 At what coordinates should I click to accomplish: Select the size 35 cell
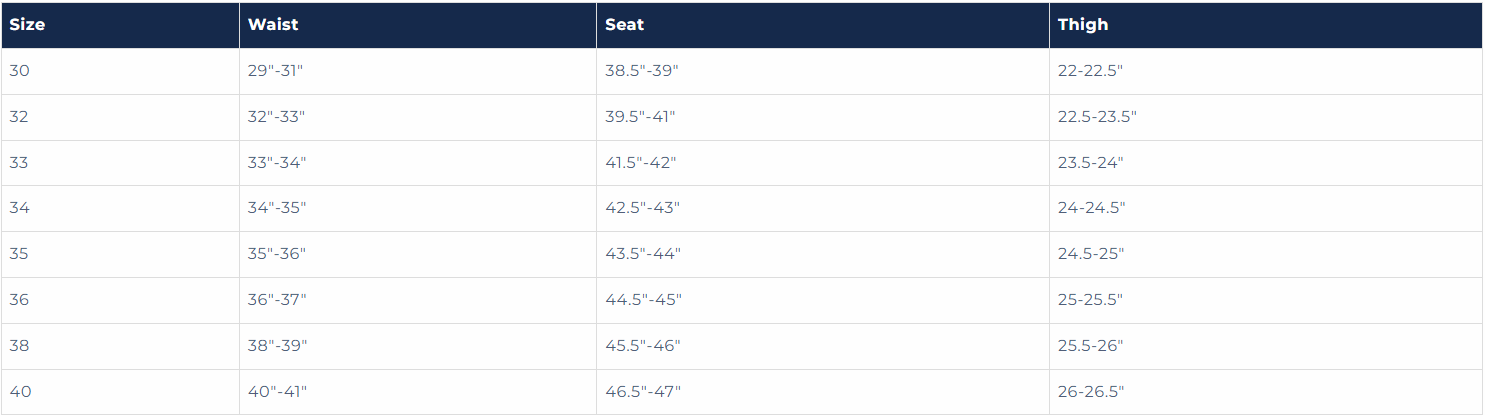pyautogui.click(x=19, y=254)
